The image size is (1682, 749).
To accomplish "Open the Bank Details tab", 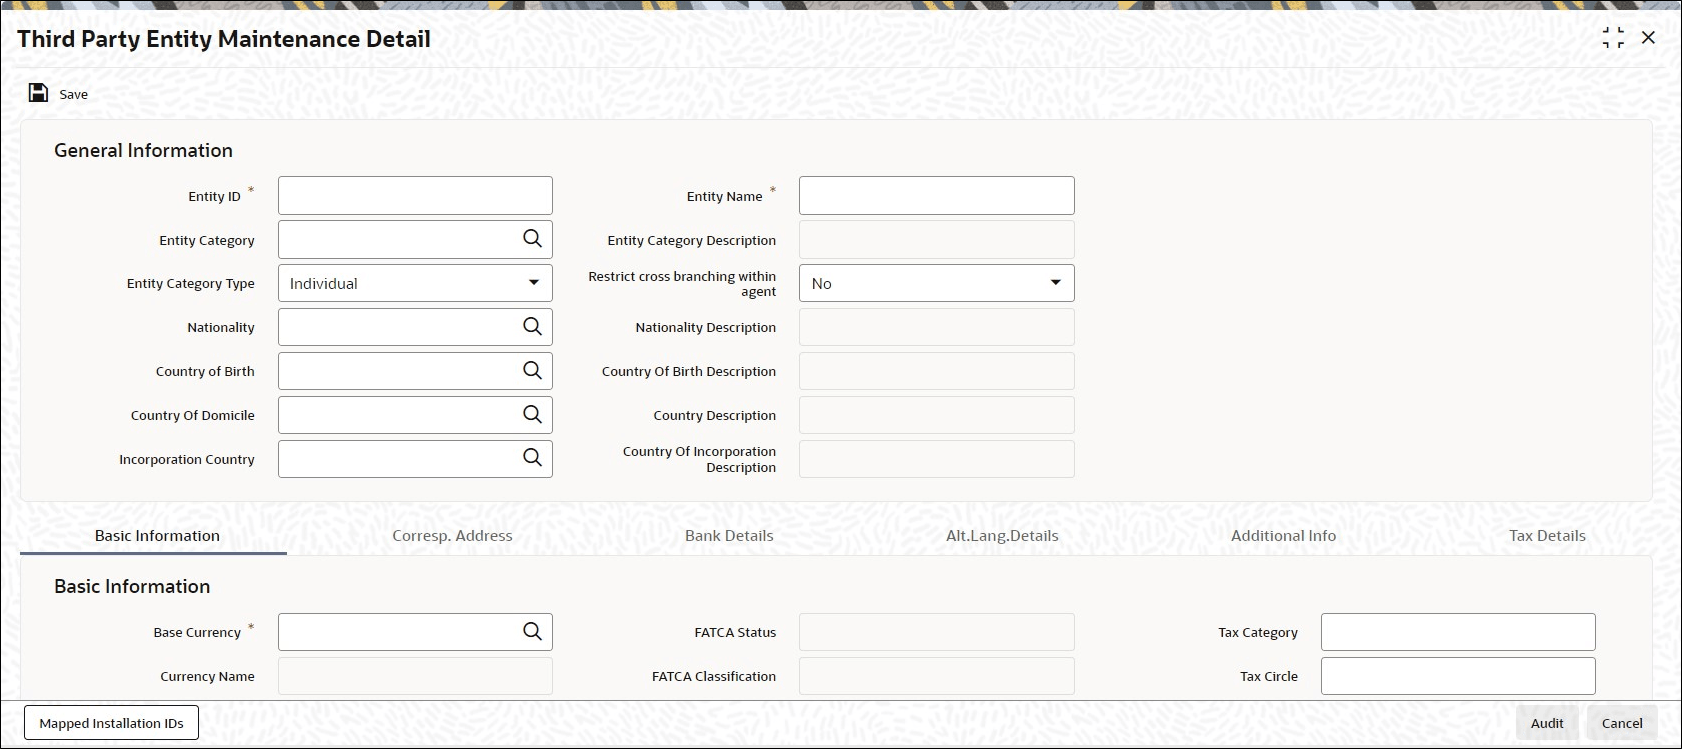I will coord(729,536).
